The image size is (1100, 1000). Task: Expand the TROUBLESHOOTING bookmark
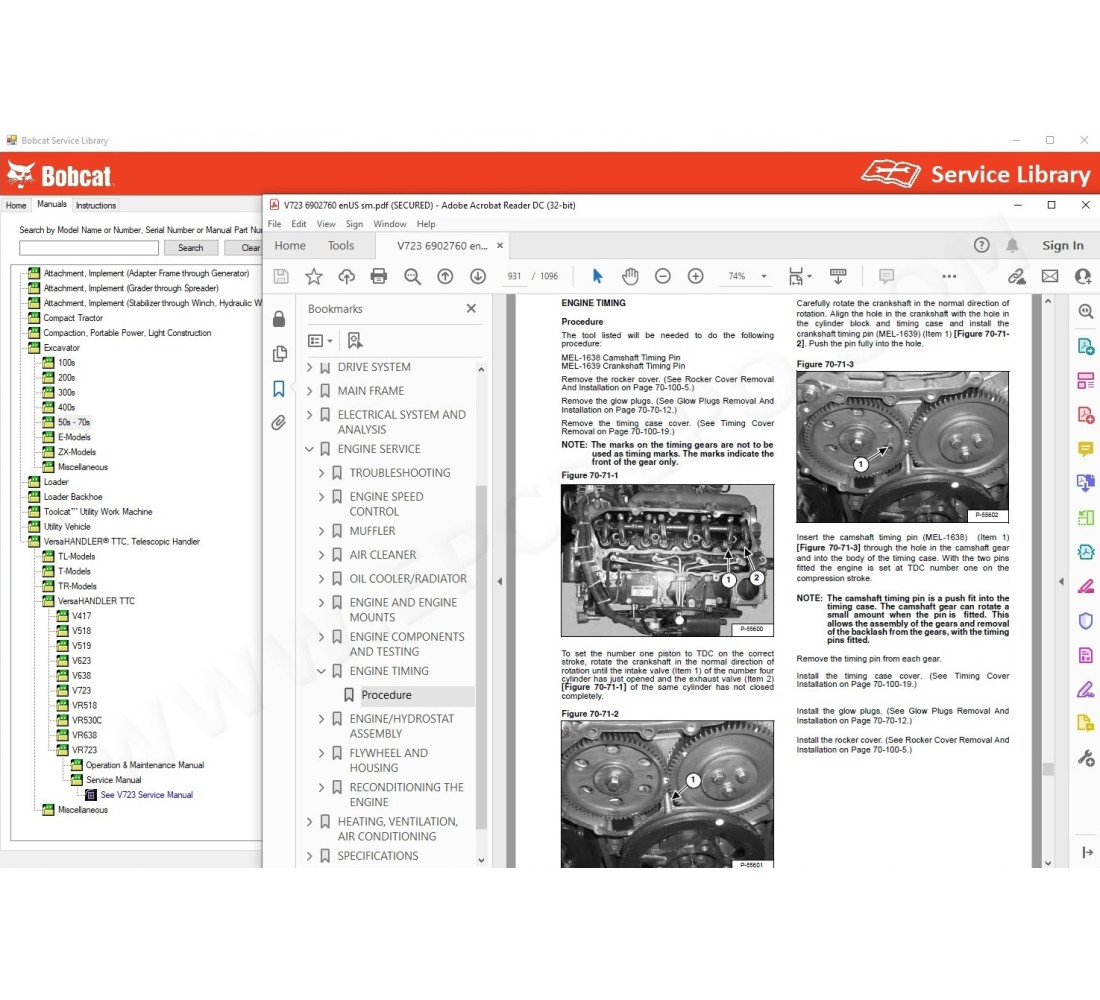coord(321,473)
